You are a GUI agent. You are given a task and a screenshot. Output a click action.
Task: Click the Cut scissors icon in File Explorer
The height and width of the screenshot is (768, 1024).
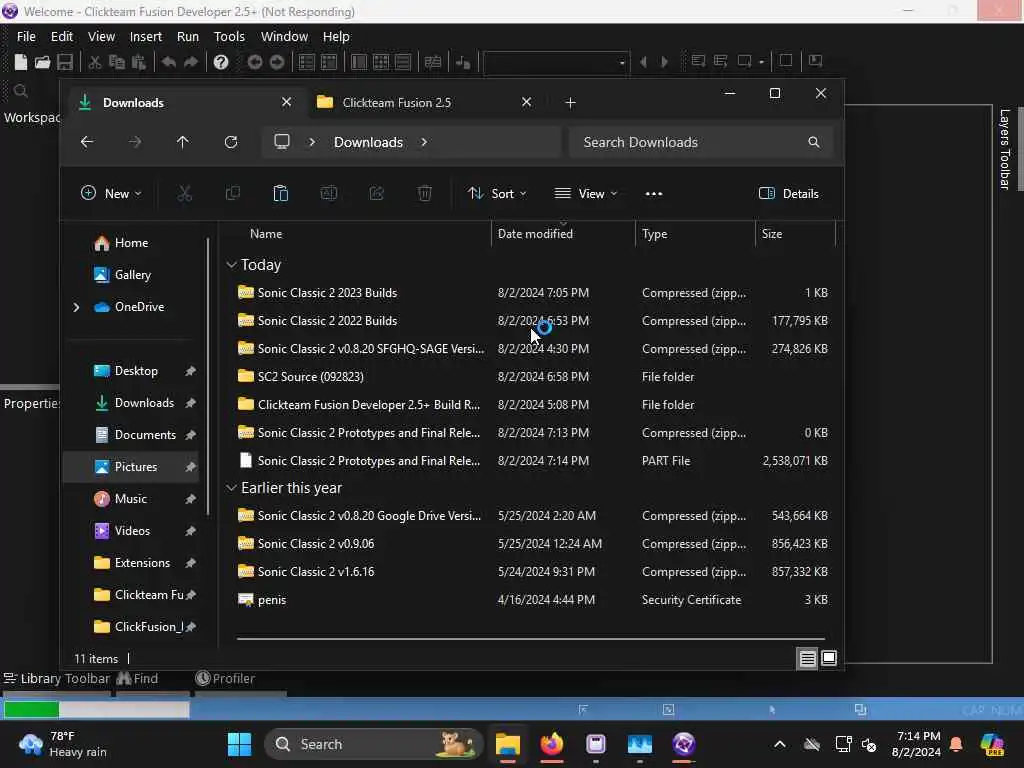(185, 193)
